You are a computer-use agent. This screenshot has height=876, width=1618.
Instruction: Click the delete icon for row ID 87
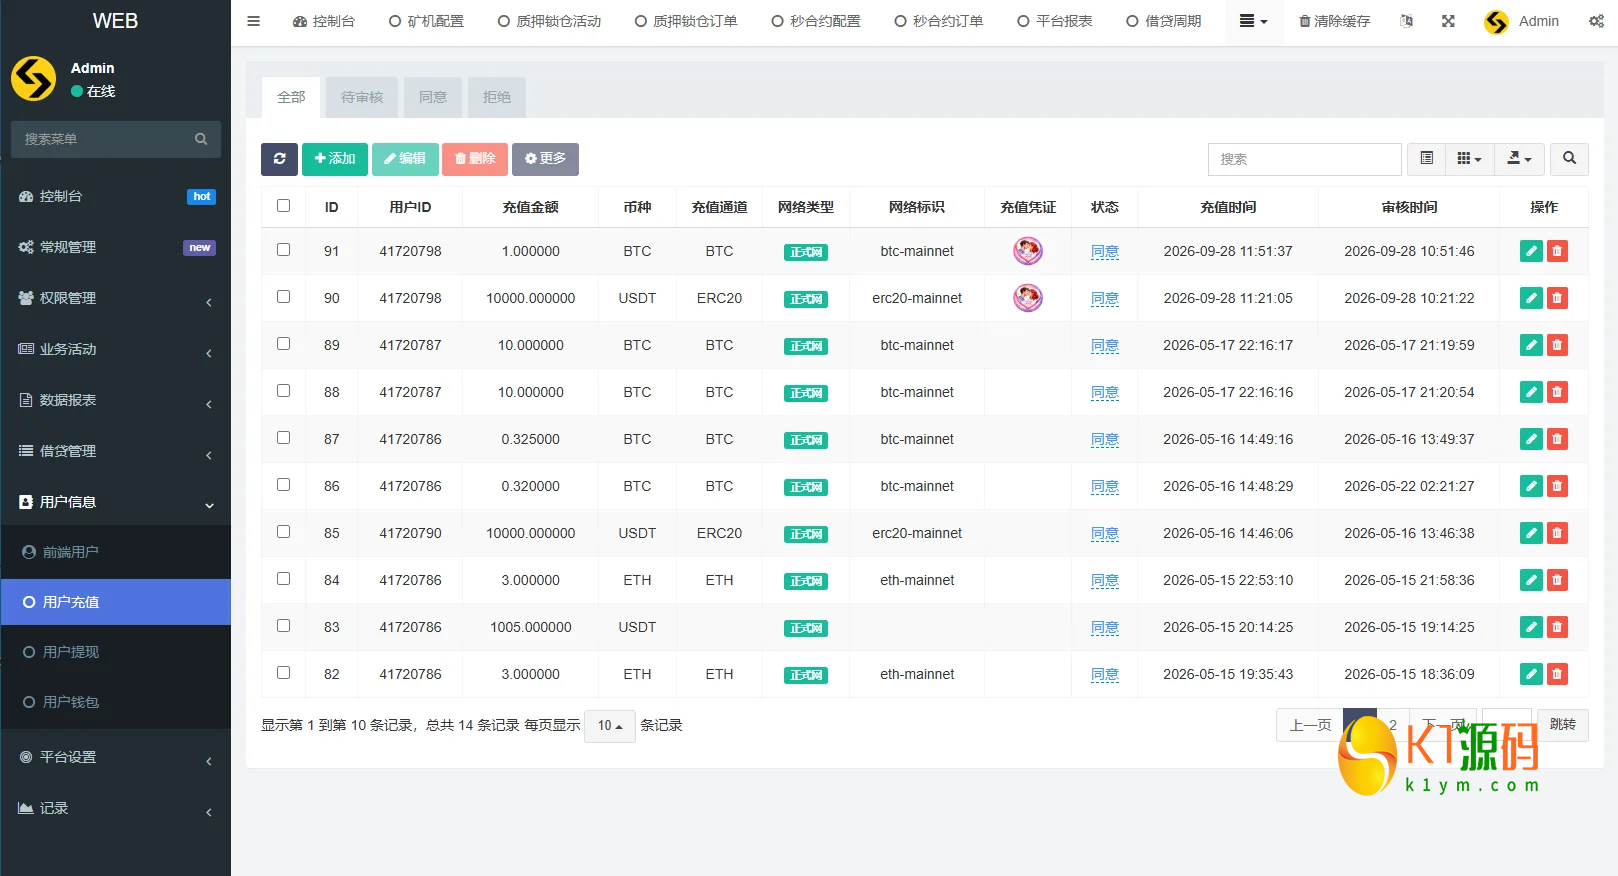[1557, 439]
